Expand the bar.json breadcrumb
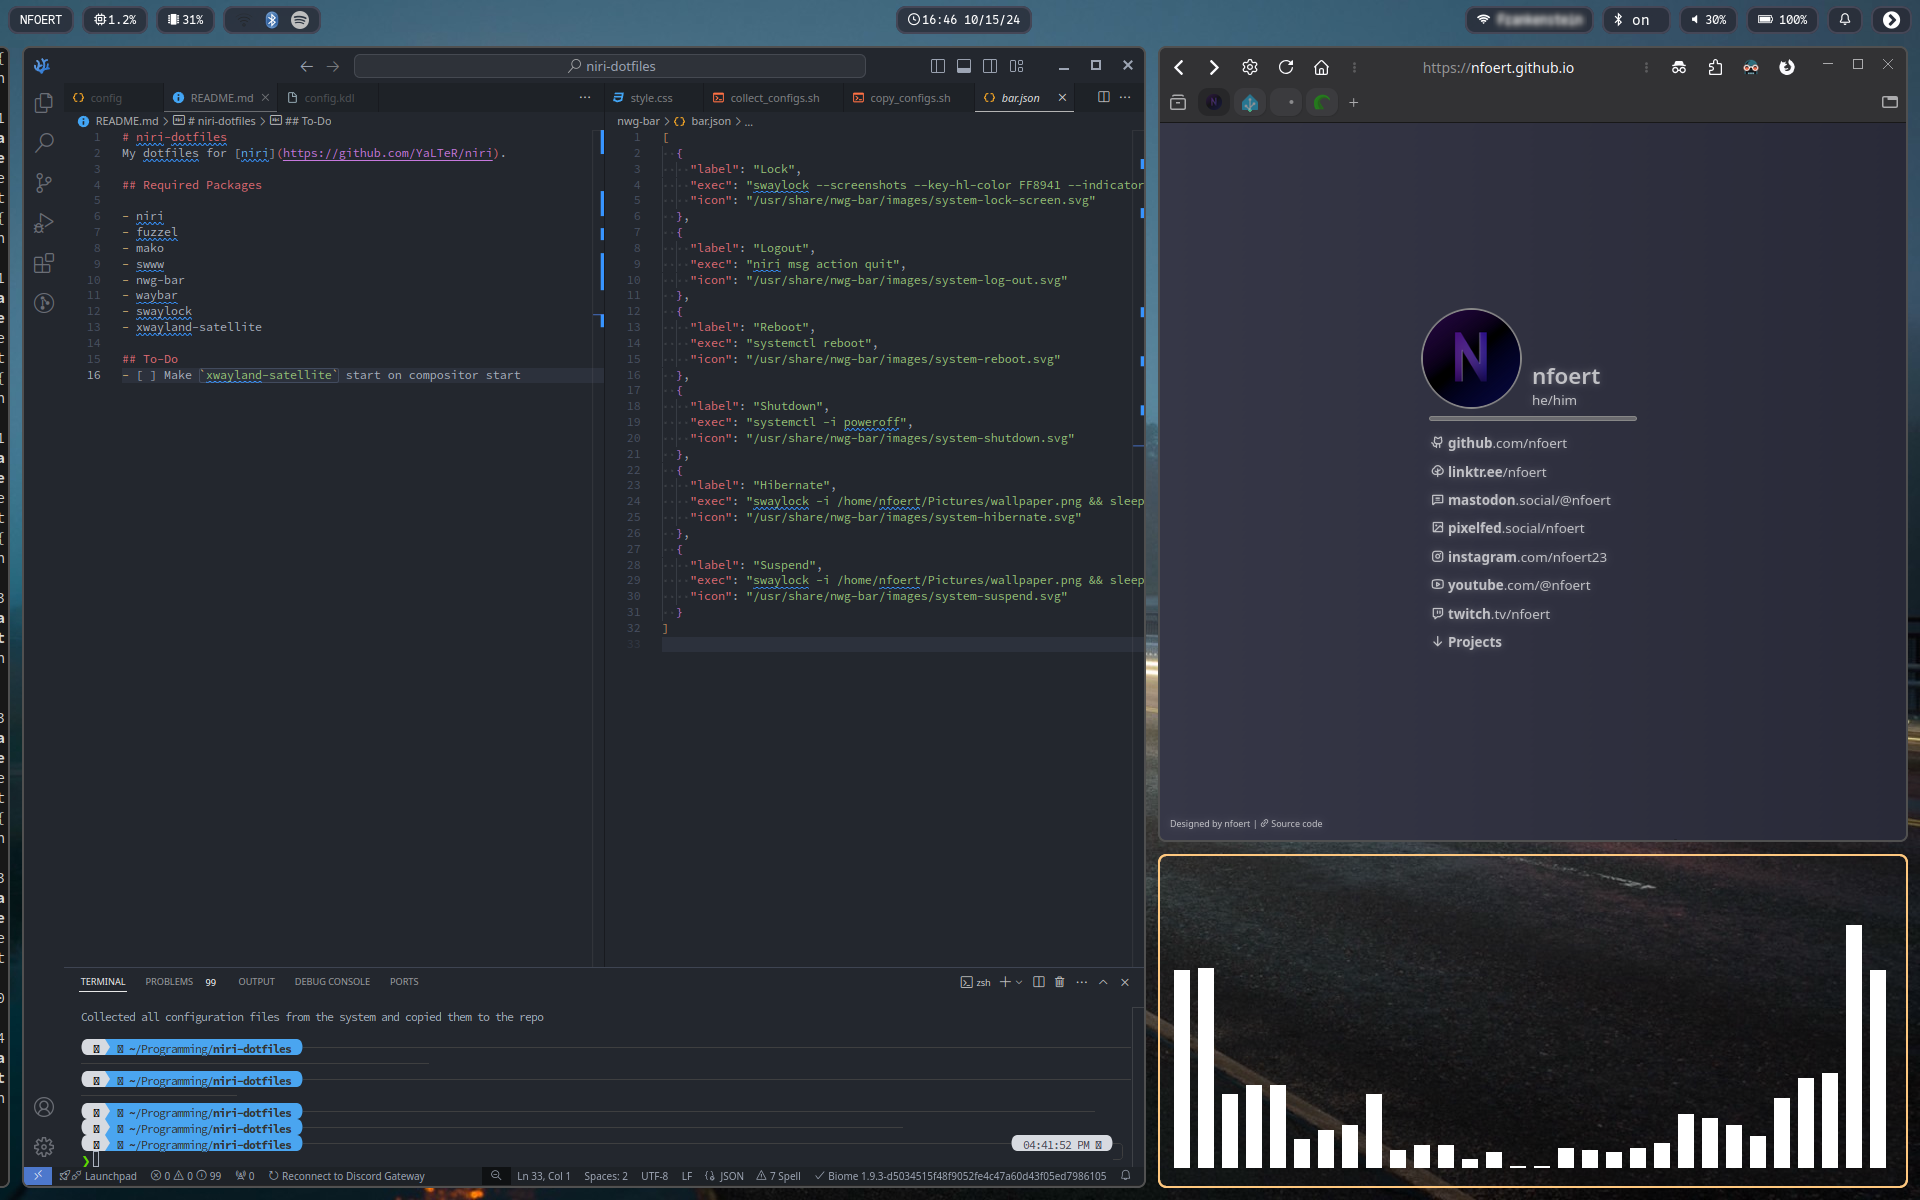Viewport: 1920px width, 1200px height. click(x=703, y=121)
